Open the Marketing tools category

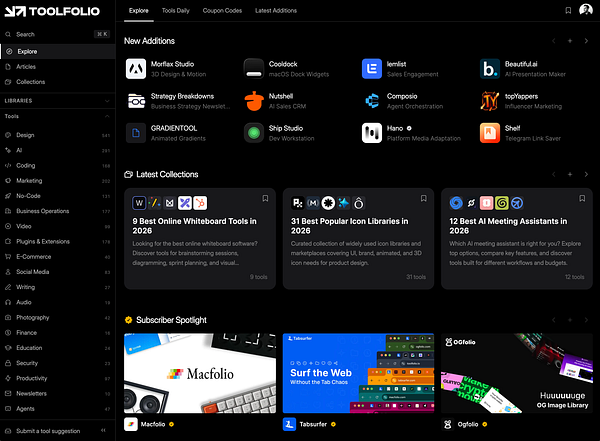point(58,181)
